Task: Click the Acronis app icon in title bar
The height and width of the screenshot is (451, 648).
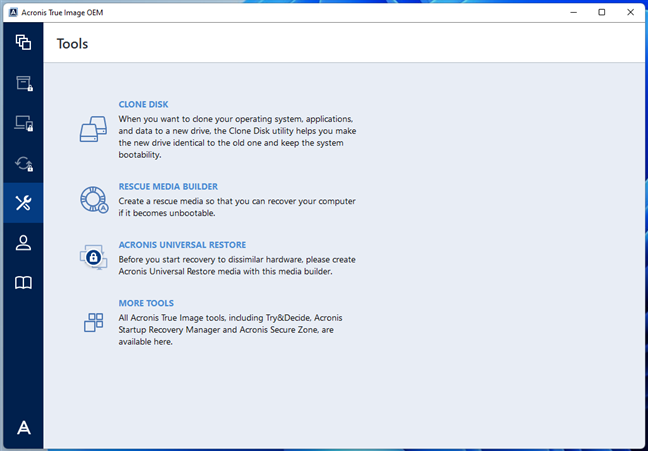Action: coord(13,12)
